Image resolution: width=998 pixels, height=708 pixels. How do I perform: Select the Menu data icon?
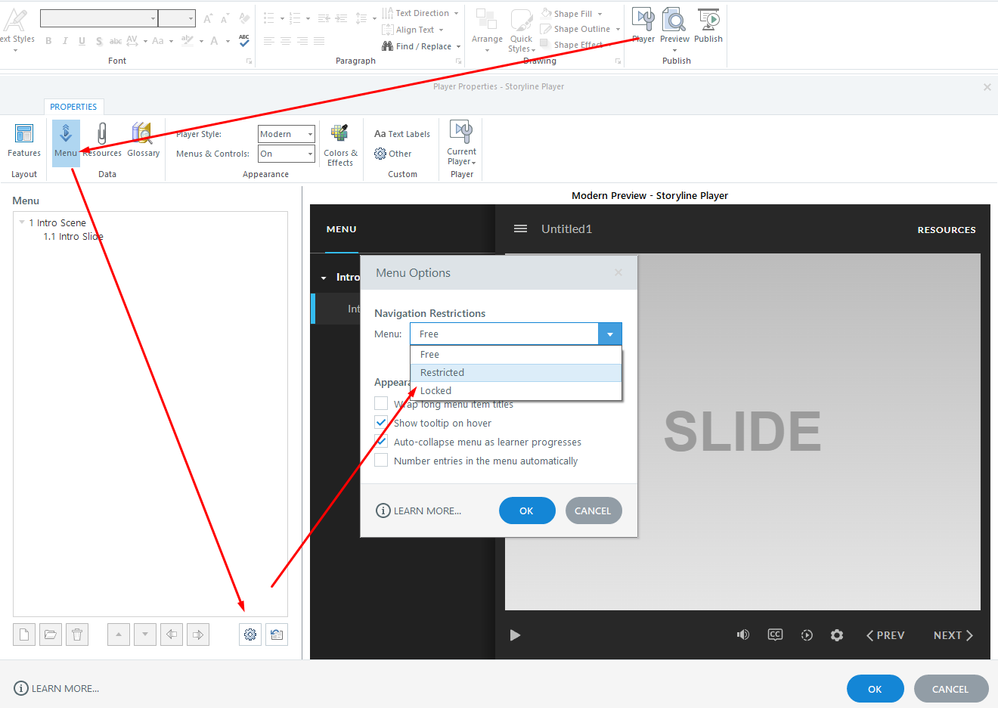66,141
